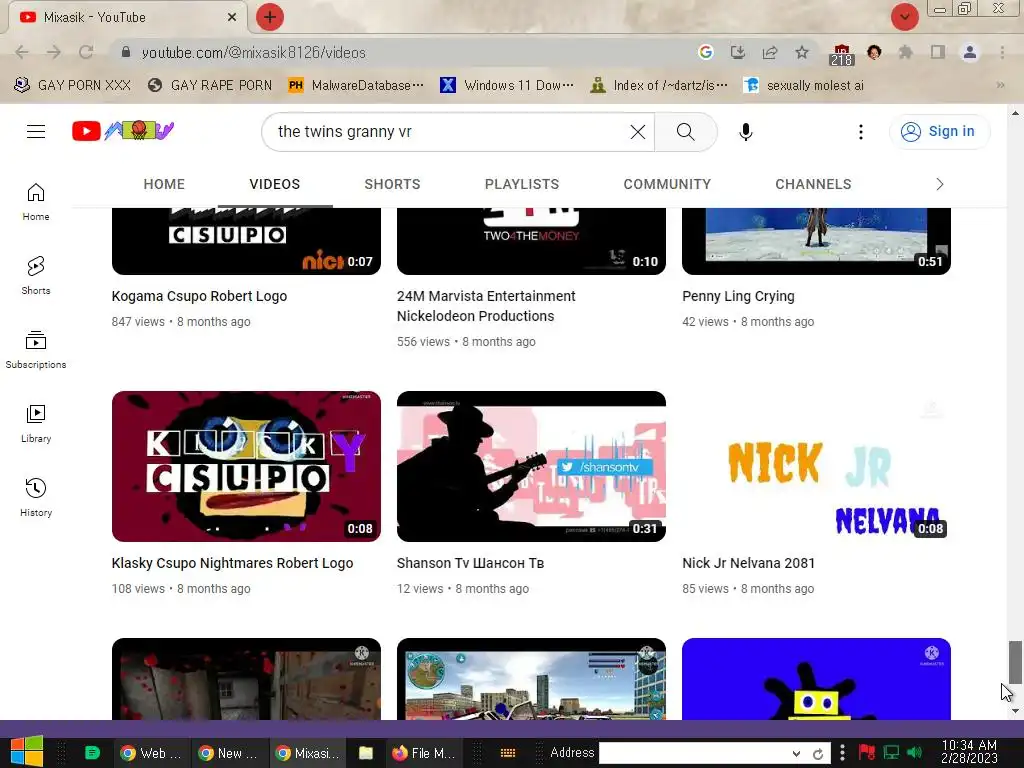Viewport: 1024px width, 768px height.
Task: Open Library in the sidebar
Action: point(36,424)
